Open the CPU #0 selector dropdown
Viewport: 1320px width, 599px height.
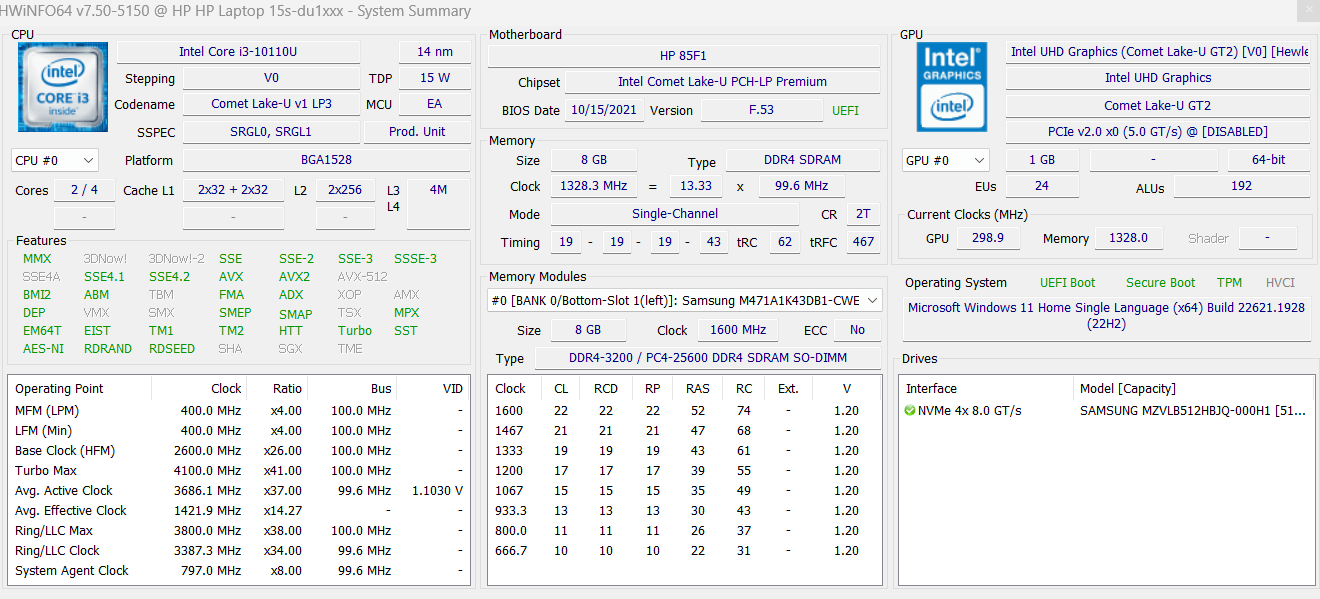55,160
